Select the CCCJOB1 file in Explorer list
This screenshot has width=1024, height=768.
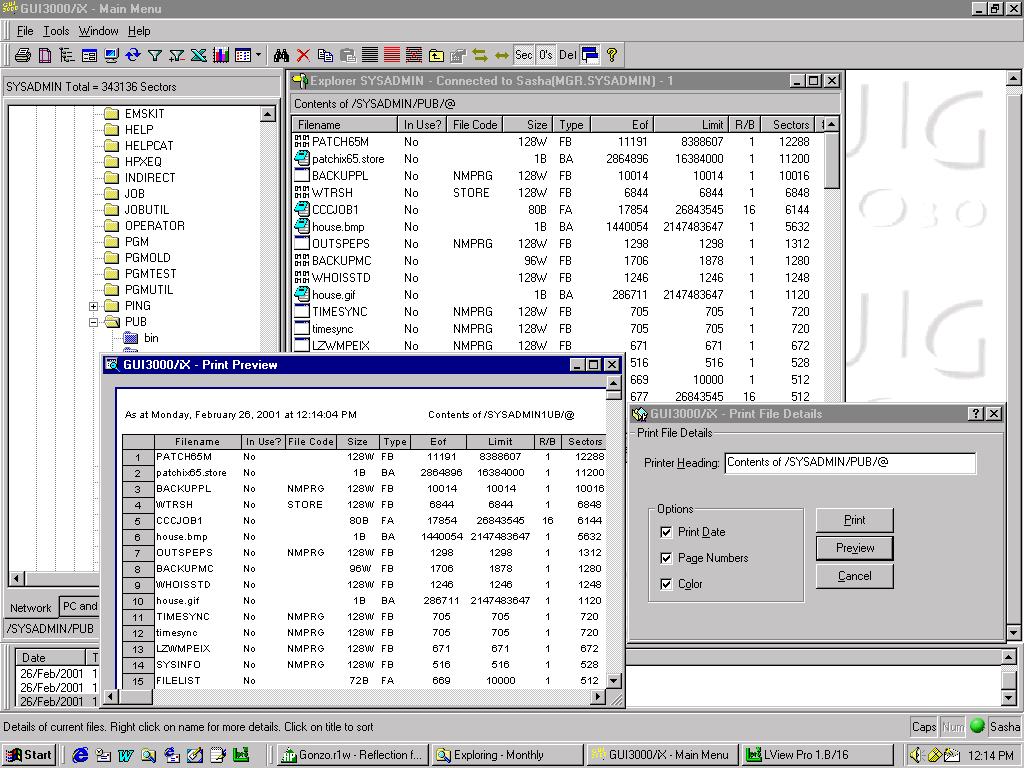[x=335, y=210]
